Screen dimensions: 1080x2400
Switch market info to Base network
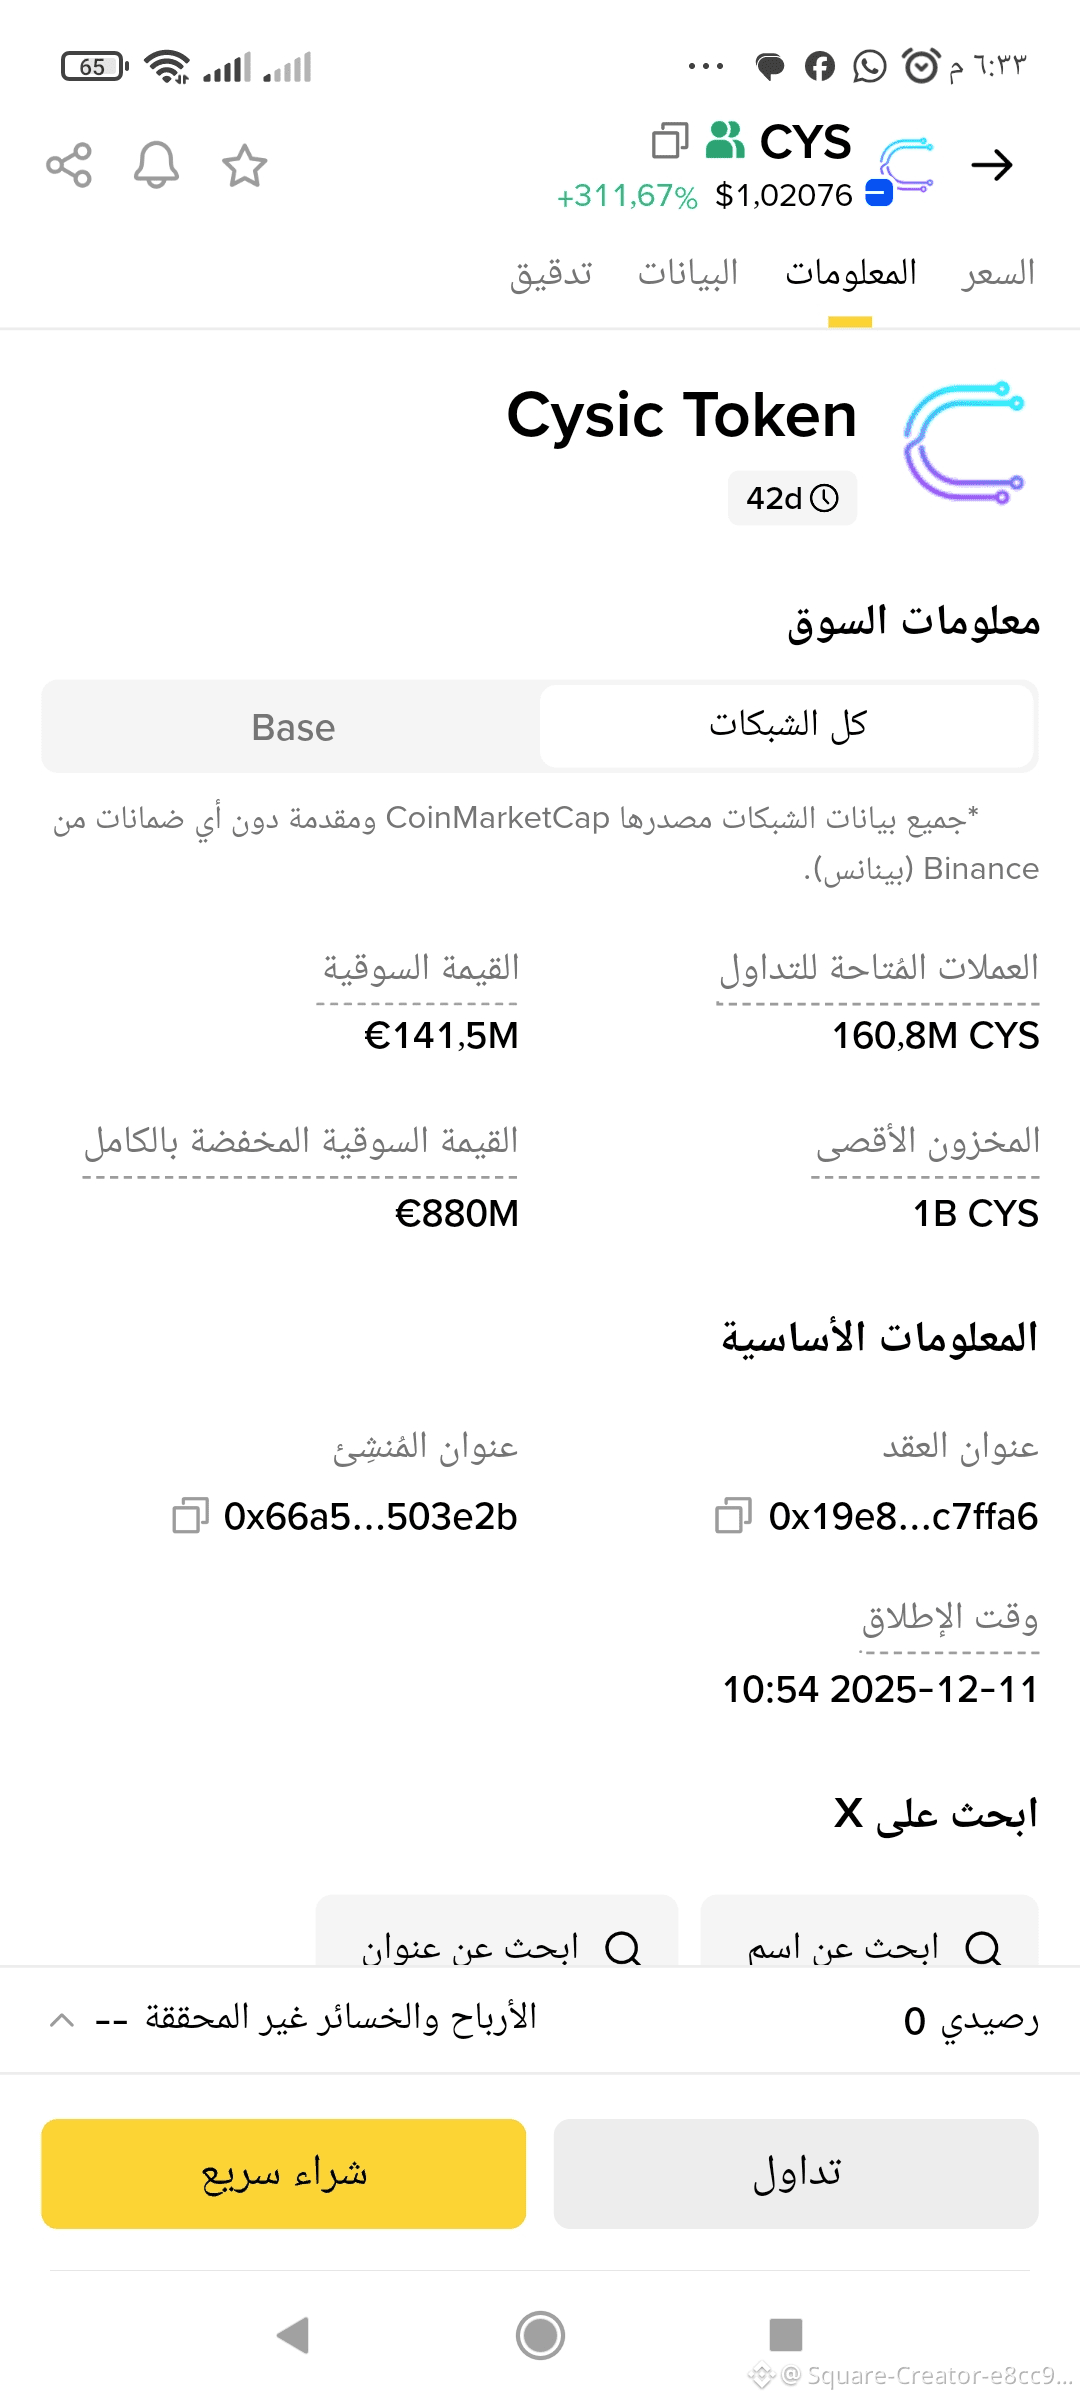pyautogui.click(x=292, y=727)
